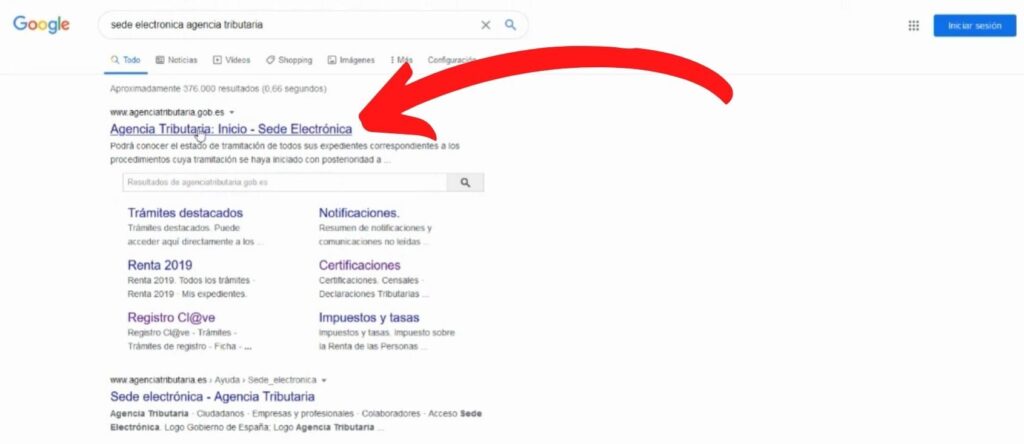
Task: Expand dropdown arrow next to Sede_electronica breadcrumb
Action: pos(324,380)
